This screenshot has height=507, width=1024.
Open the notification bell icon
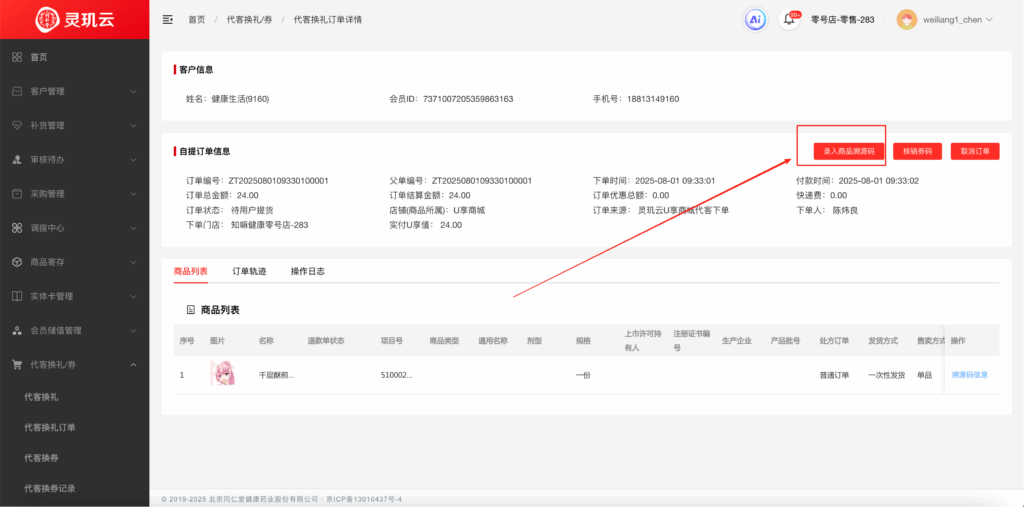tap(789, 19)
